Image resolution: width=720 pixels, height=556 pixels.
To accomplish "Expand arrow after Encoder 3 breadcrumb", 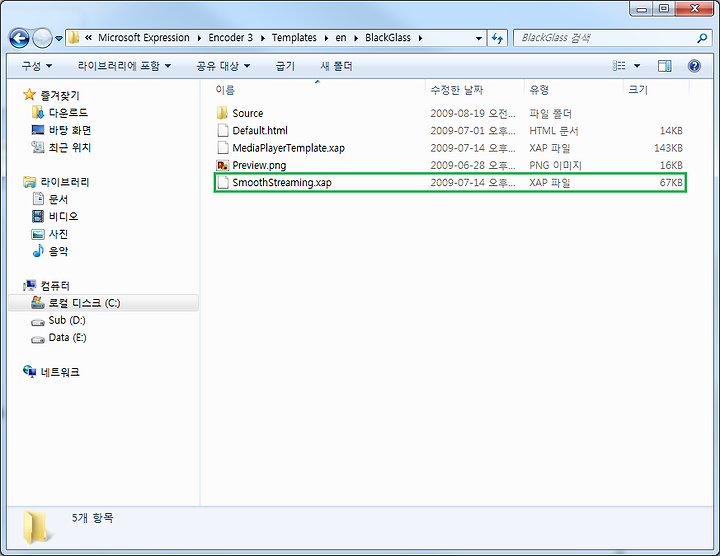I will (263, 38).
